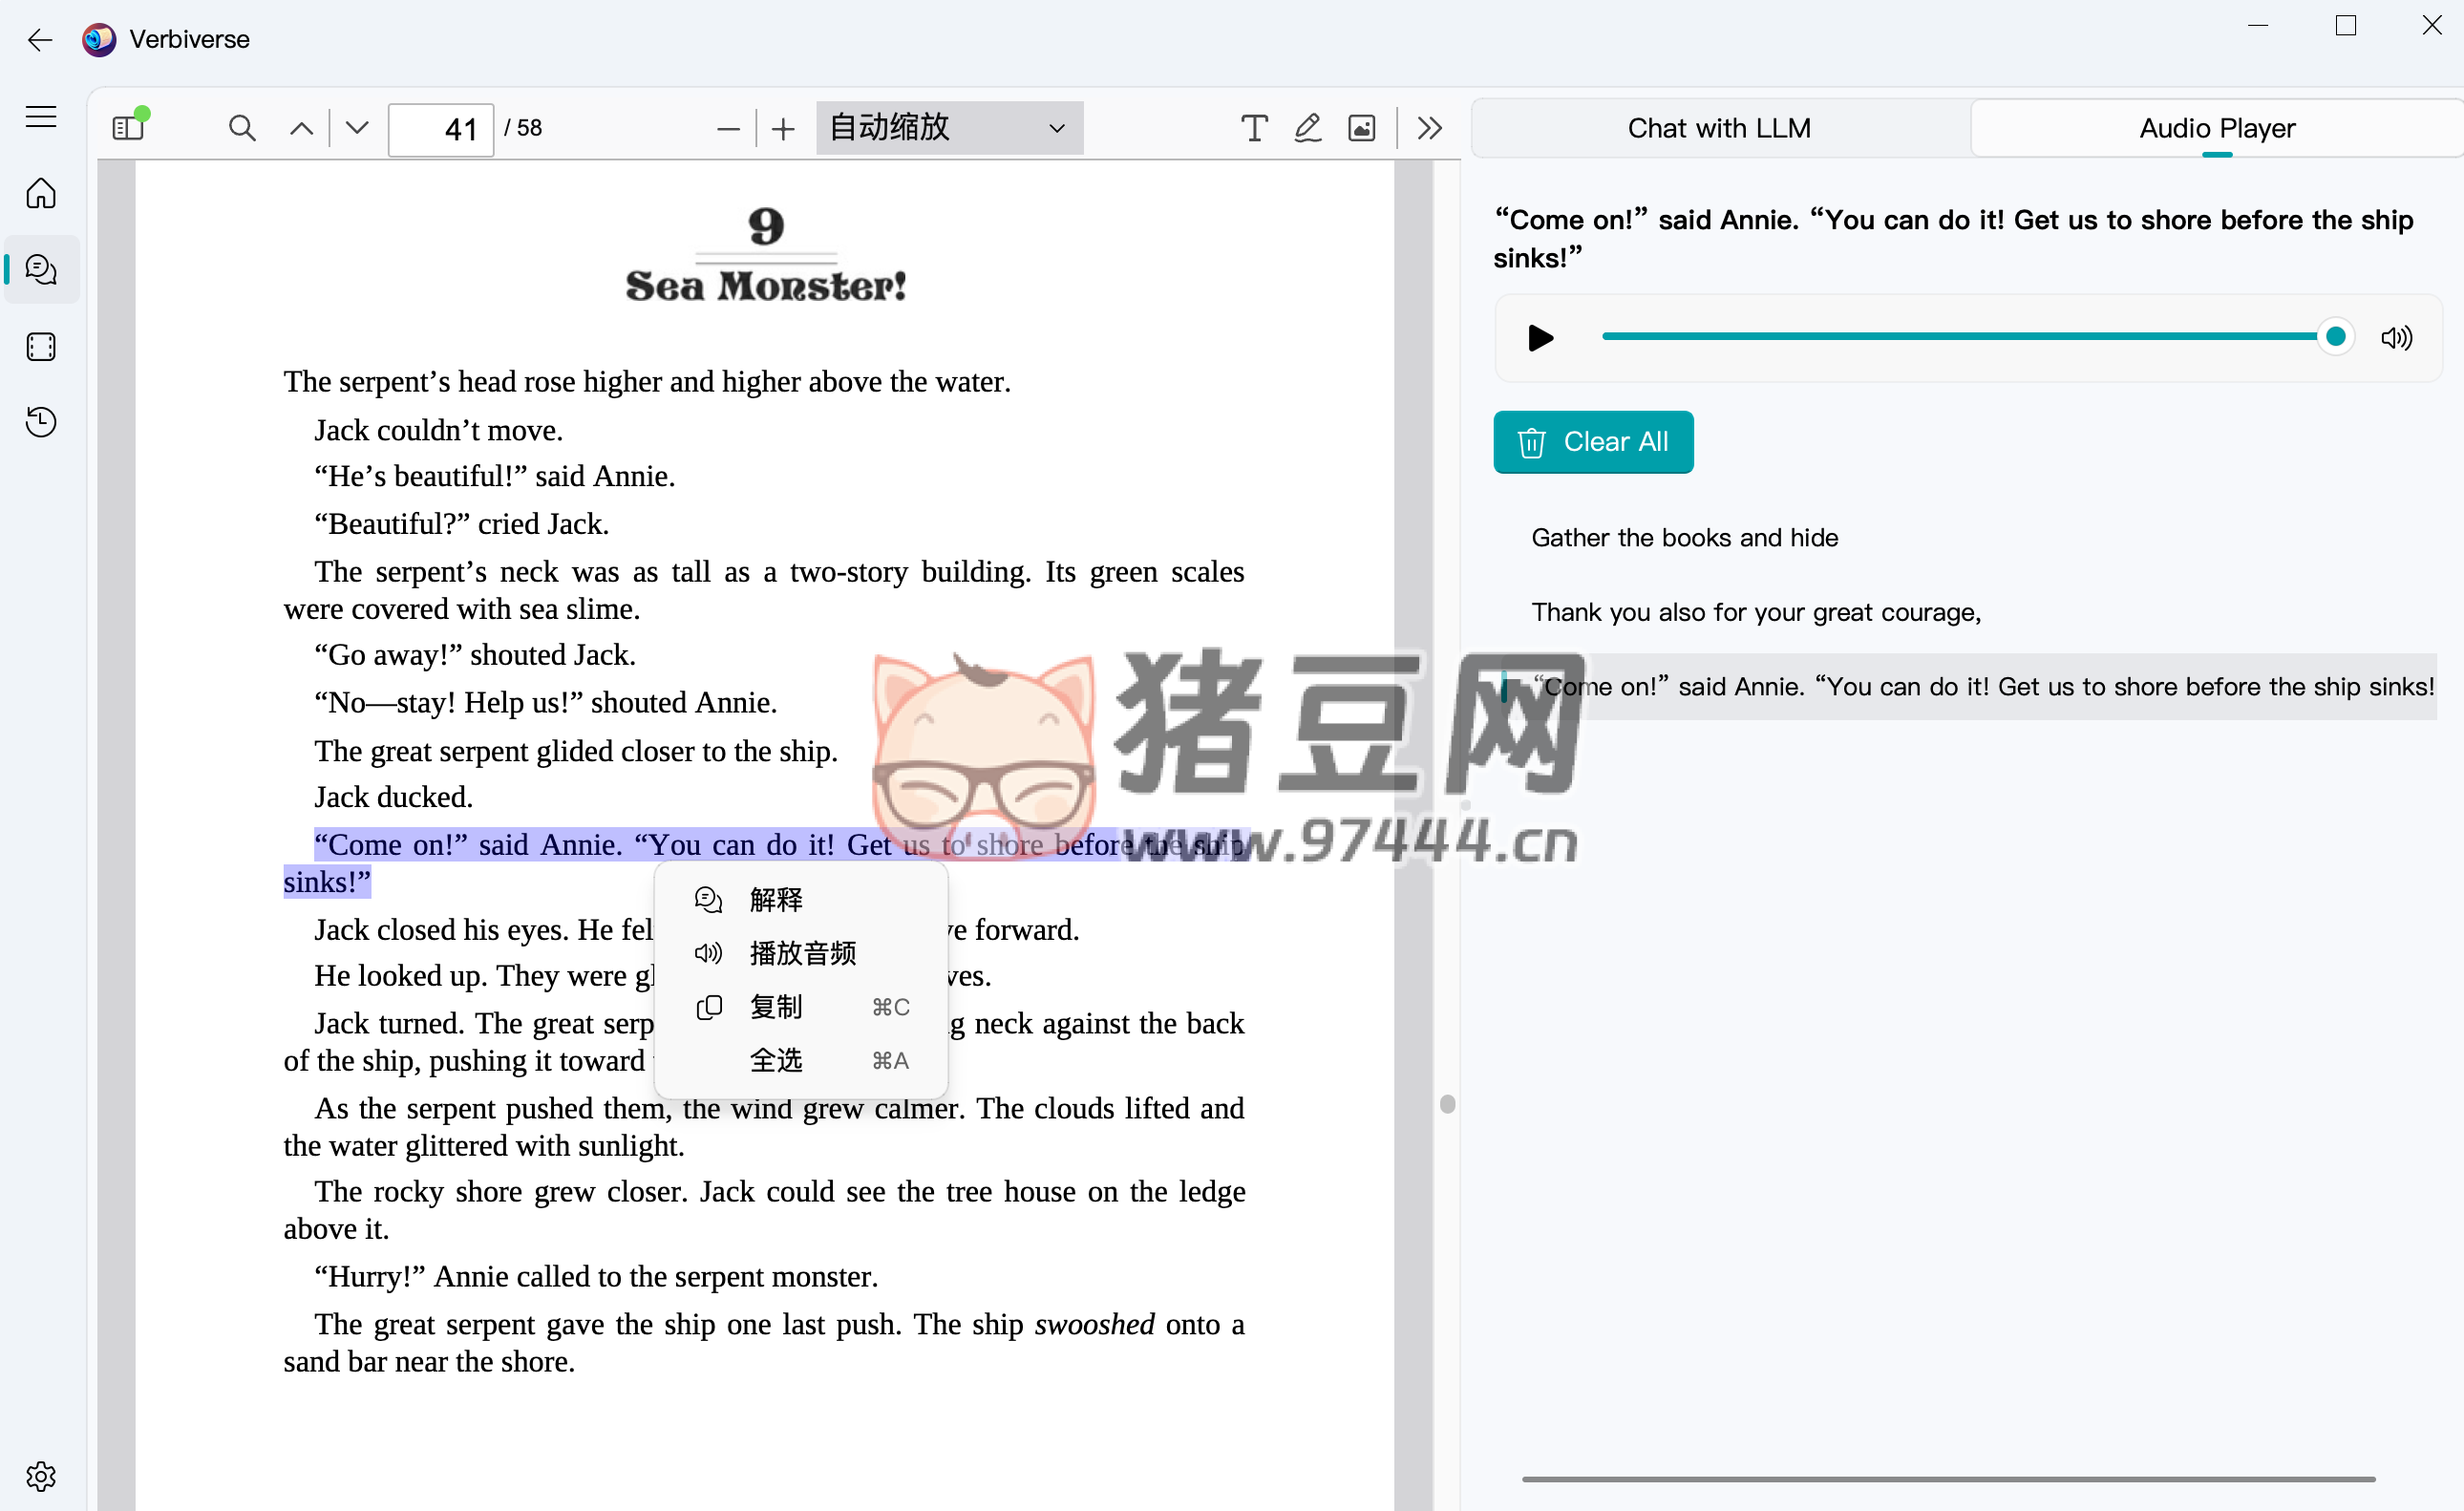
Task: Select 'Gather the books and hide' entry
Action: coord(1684,538)
